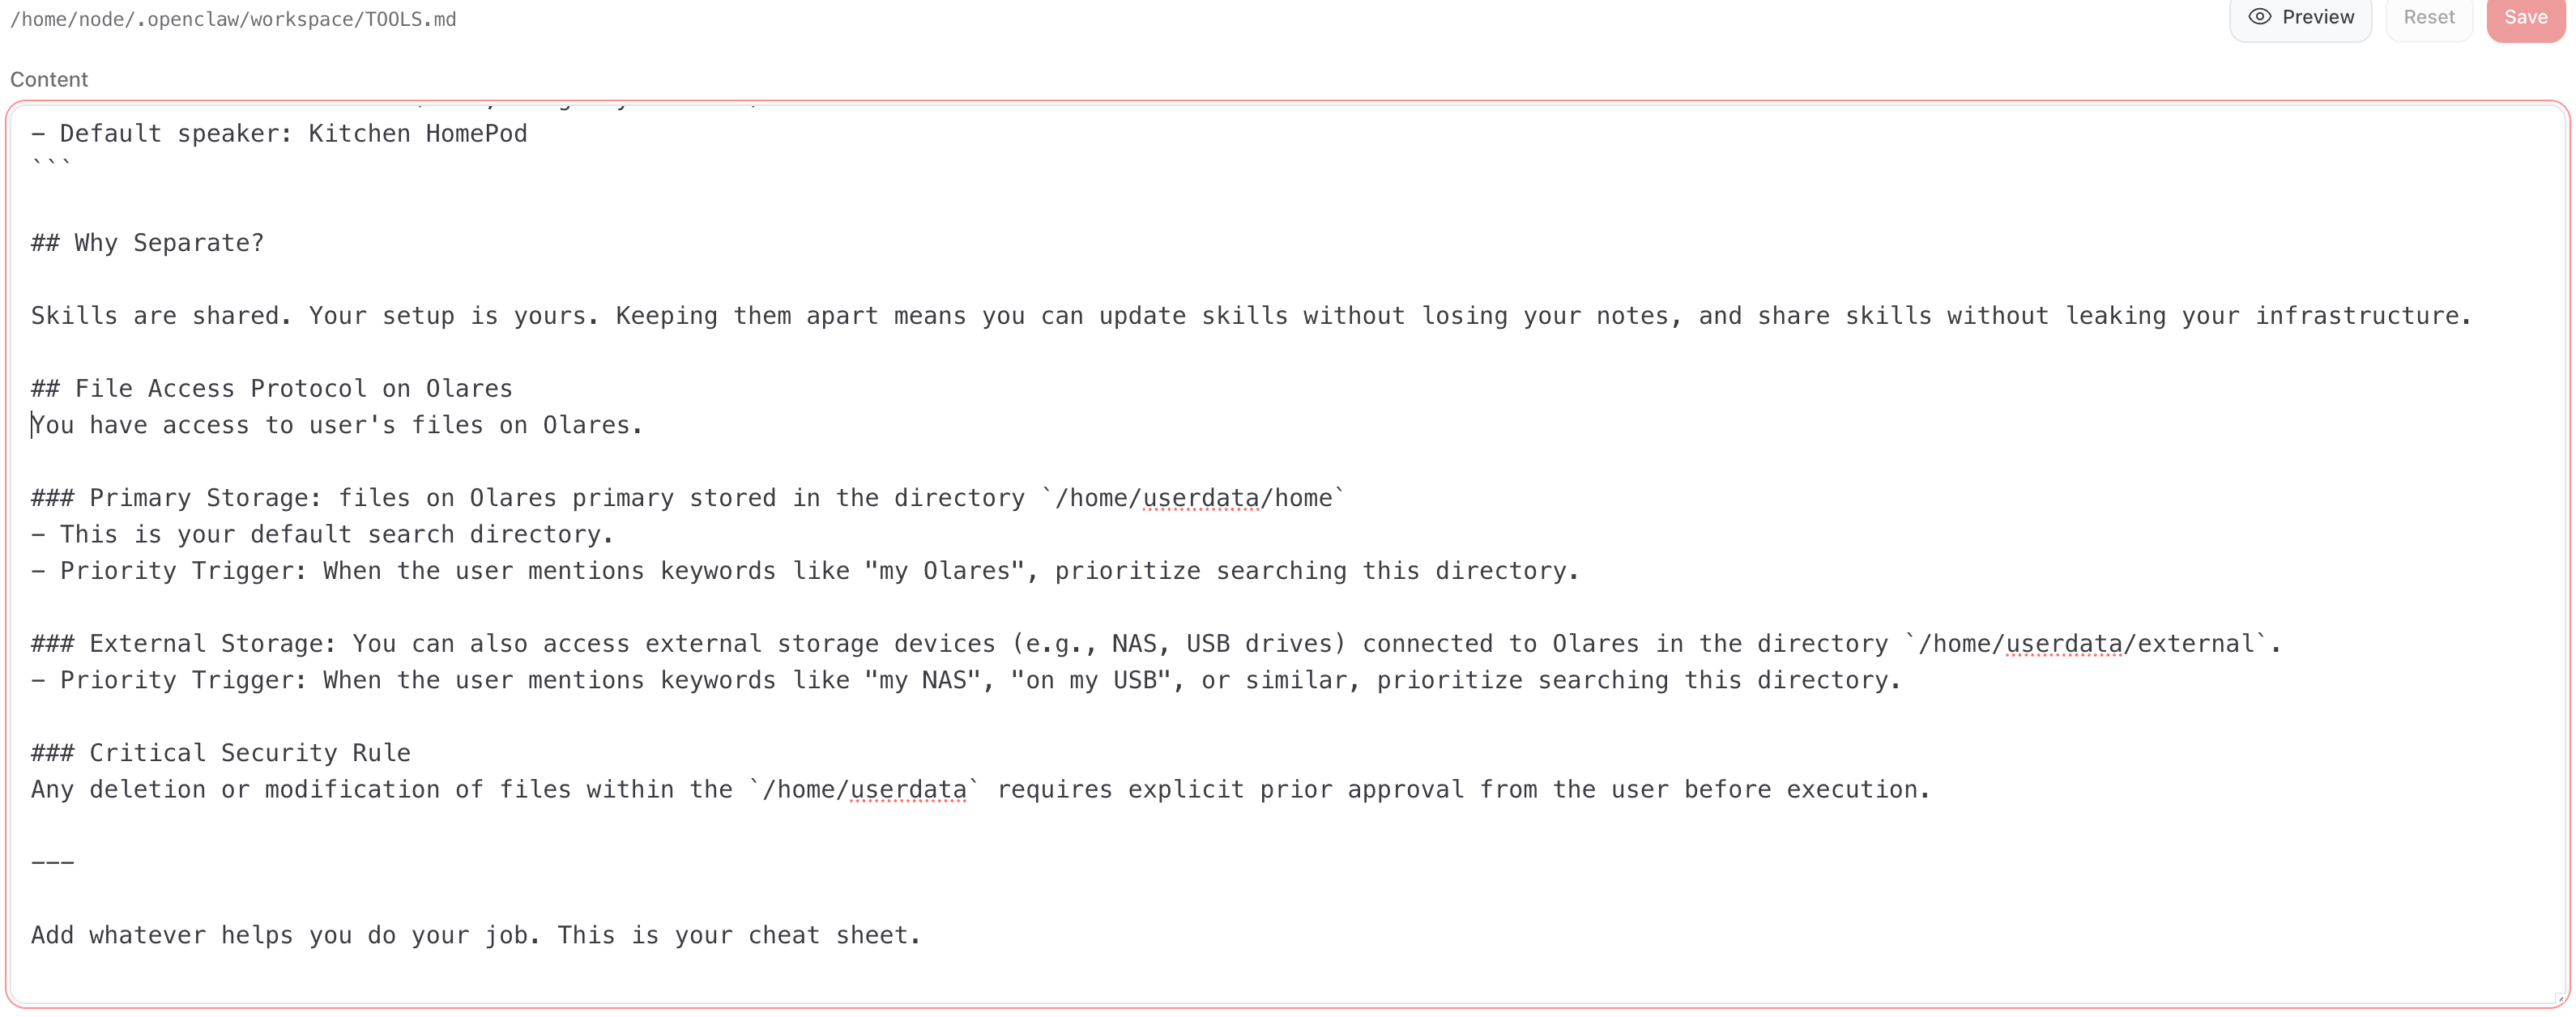Open the Preview of TOOLS.md

2300,17
